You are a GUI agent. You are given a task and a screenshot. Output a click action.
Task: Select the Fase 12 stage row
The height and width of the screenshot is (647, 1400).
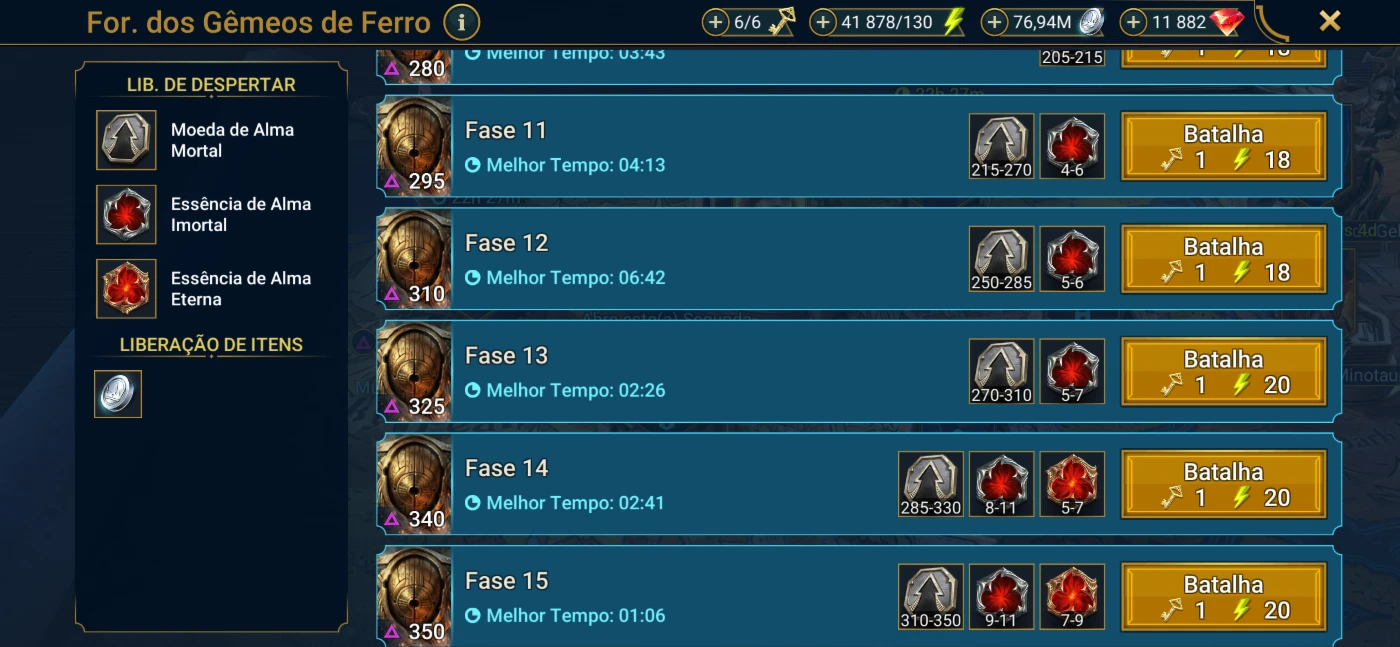(859, 259)
